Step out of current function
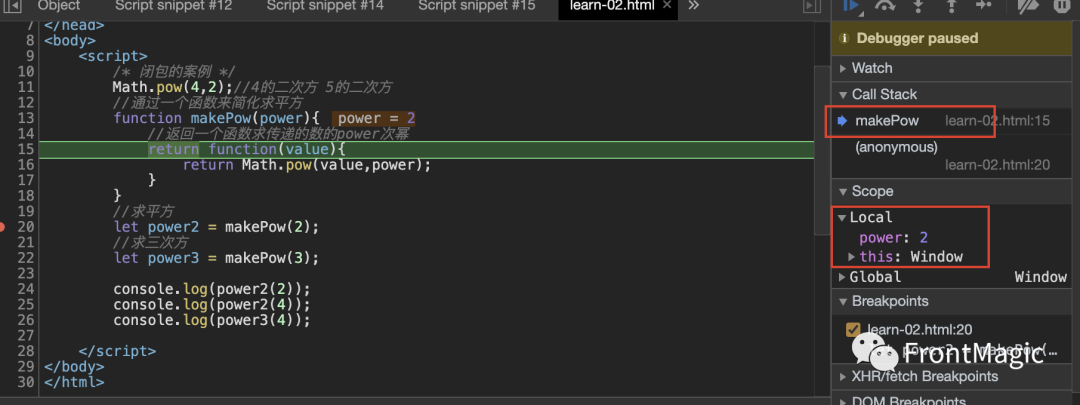1080x405 pixels. click(951, 6)
